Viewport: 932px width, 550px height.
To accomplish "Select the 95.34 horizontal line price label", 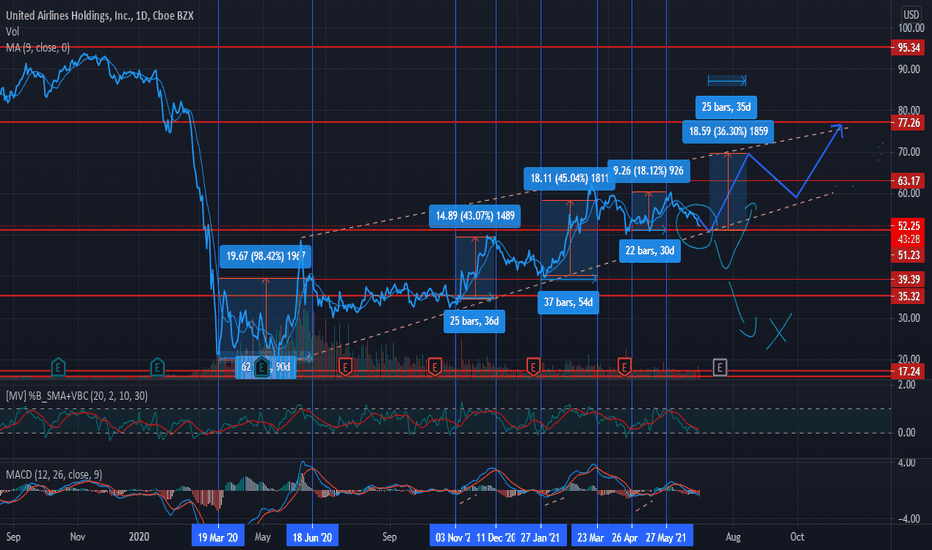I will point(908,48).
